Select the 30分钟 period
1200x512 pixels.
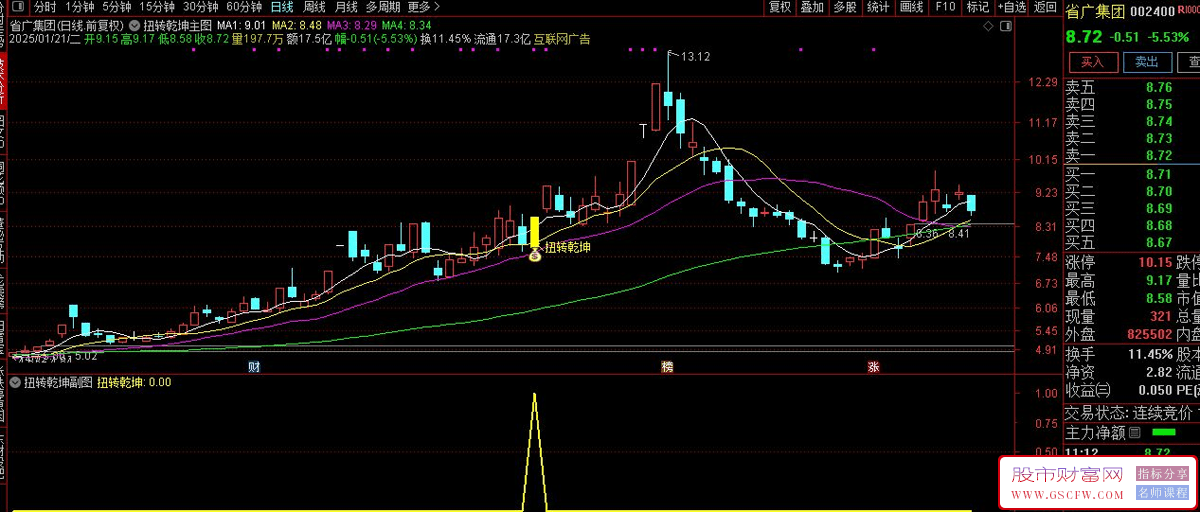click(200, 7)
